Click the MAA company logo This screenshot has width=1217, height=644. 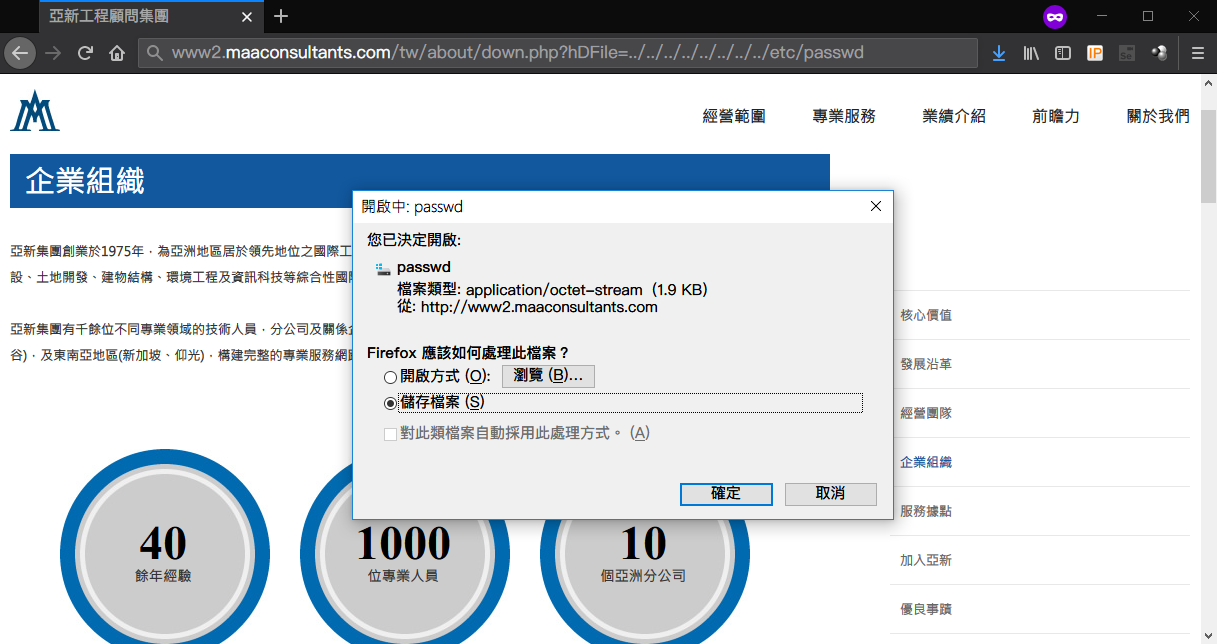pyautogui.click(x=35, y=110)
